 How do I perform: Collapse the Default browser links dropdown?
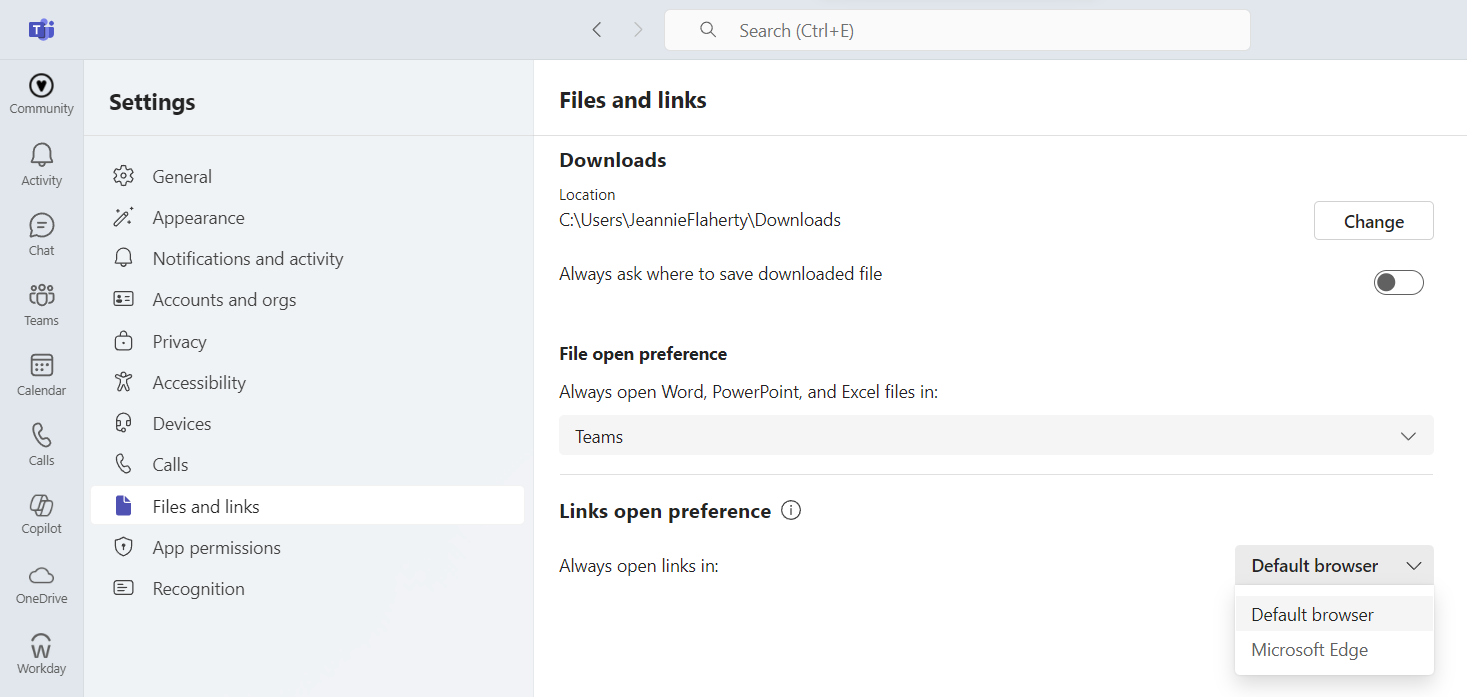pyautogui.click(x=1333, y=566)
